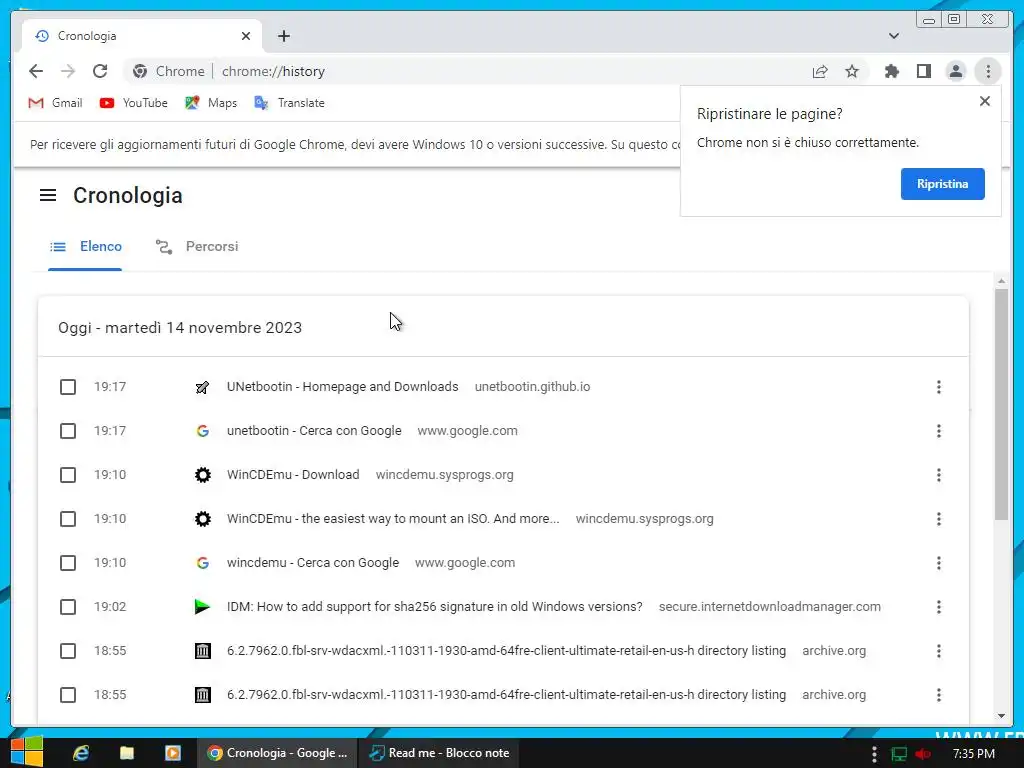Open actions menu for unetbootin Google search entry
1024x768 pixels.
pos(938,431)
